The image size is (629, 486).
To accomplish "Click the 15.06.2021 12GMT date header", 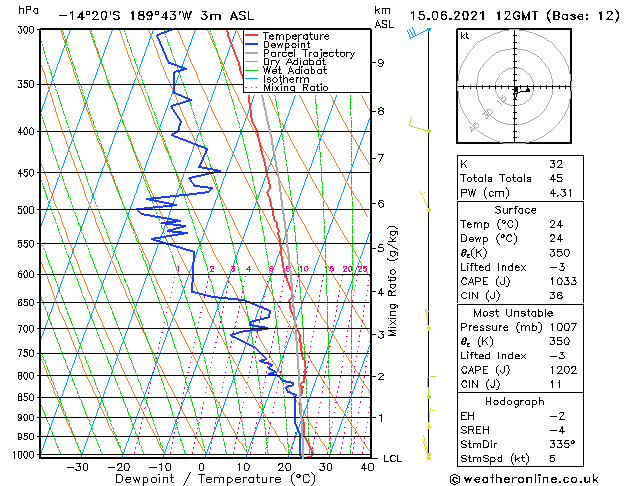I will (x=473, y=16).
